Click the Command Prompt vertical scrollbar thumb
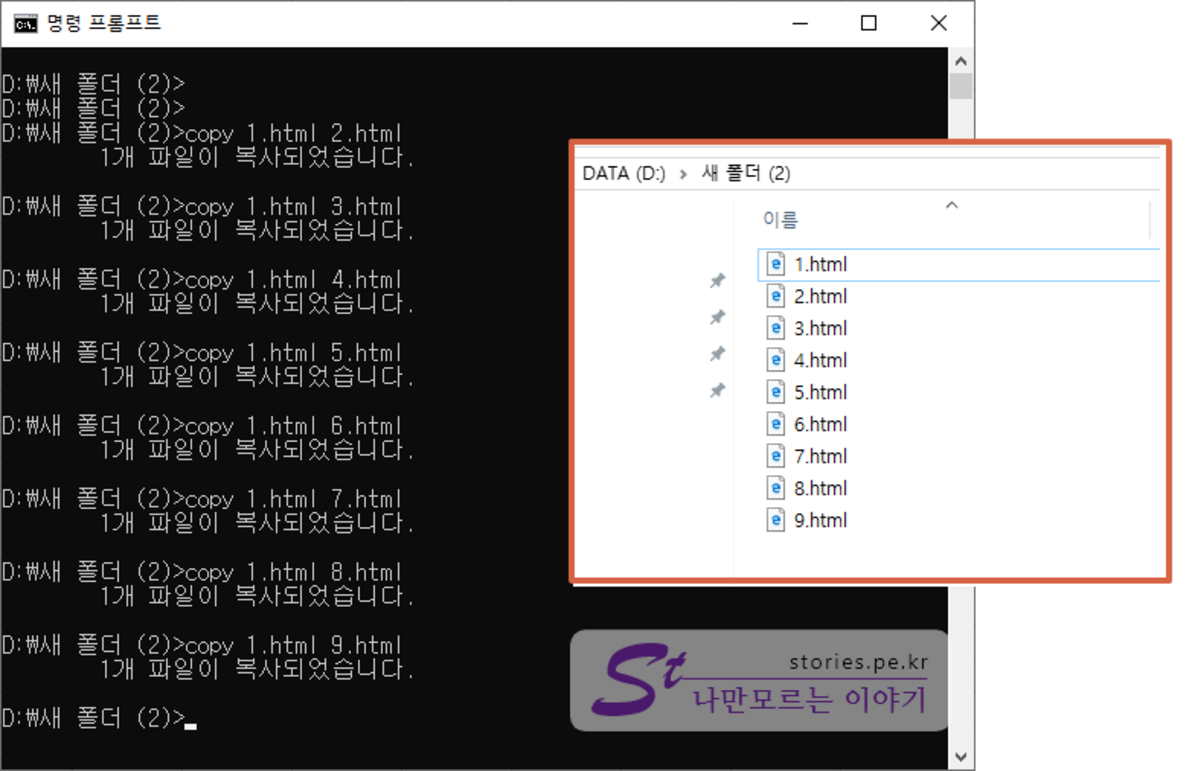Screen dimensions: 1195x771 point(961,86)
